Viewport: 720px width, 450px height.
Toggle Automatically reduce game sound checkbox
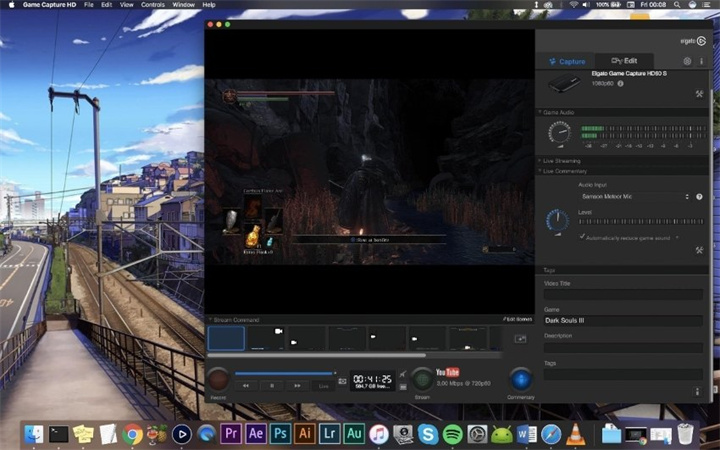pos(582,237)
